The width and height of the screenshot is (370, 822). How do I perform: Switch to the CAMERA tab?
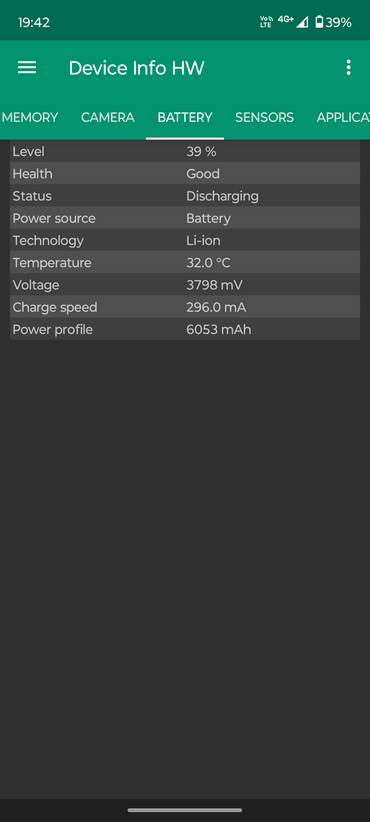coord(107,117)
